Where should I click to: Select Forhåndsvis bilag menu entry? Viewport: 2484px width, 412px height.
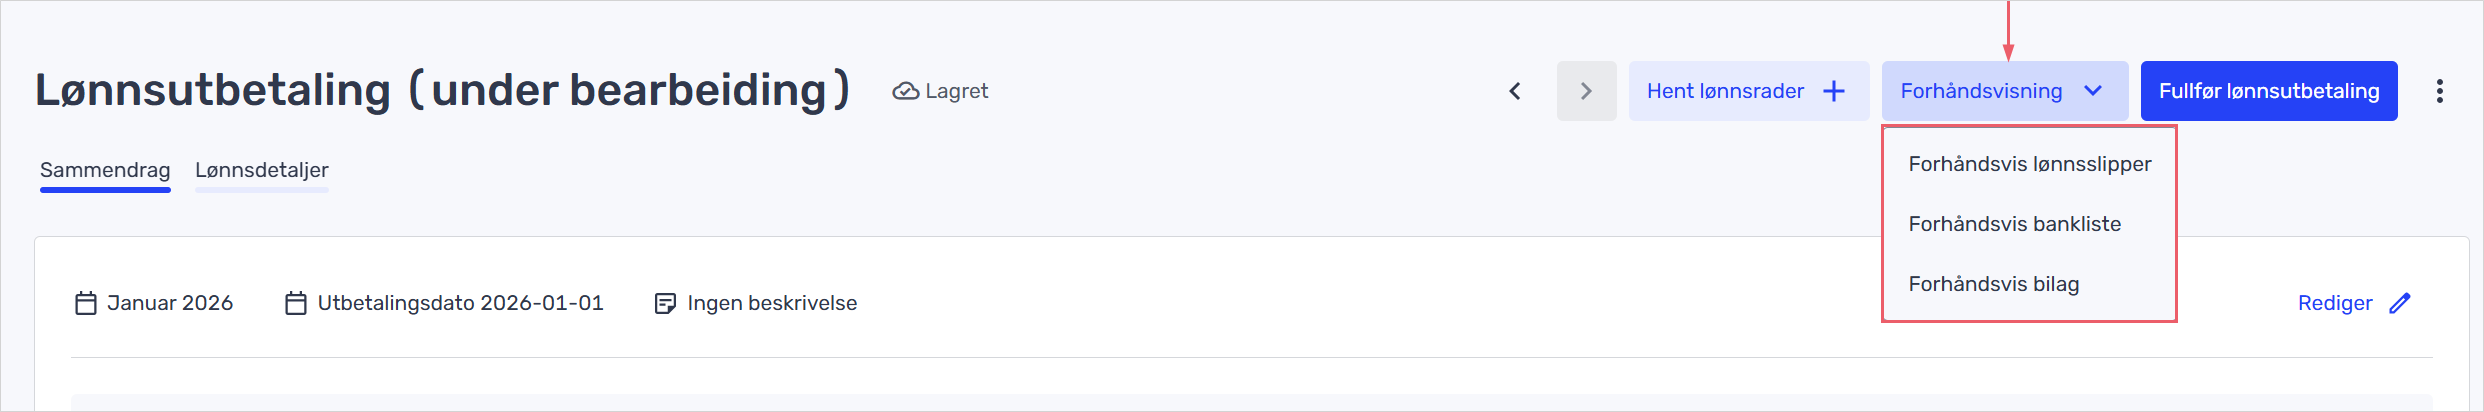coord(1993,284)
